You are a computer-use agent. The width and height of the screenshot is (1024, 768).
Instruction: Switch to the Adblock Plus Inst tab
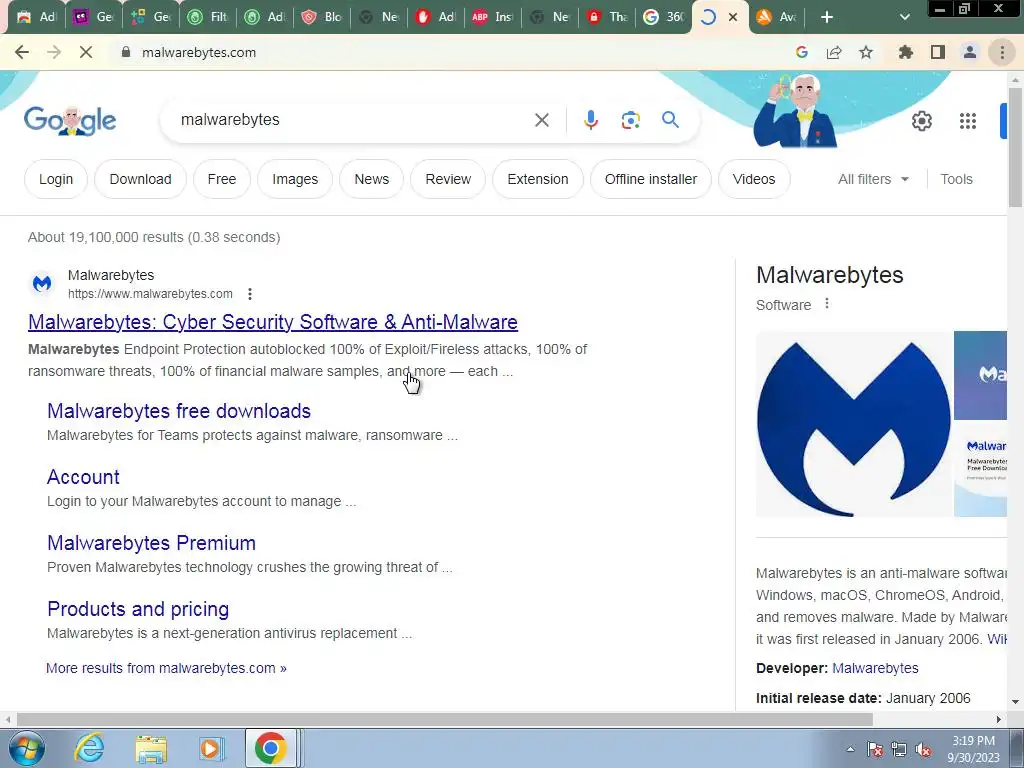pyautogui.click(x=492, y=17)
